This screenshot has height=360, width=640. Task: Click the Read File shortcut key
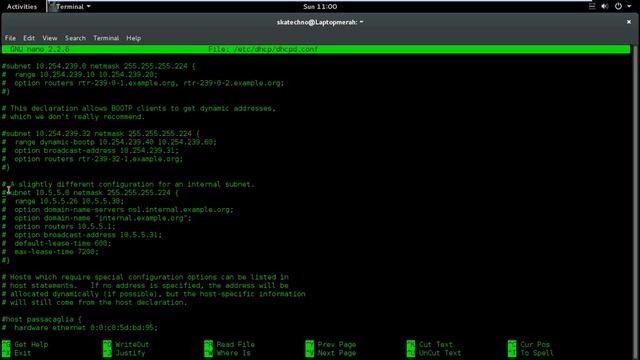coord(209,344)
